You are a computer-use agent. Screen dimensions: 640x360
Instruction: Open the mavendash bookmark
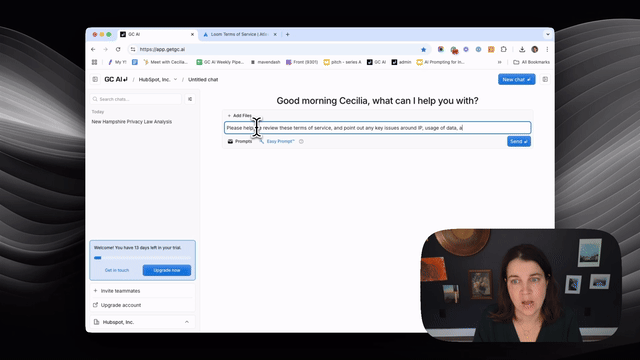point(265,62)
